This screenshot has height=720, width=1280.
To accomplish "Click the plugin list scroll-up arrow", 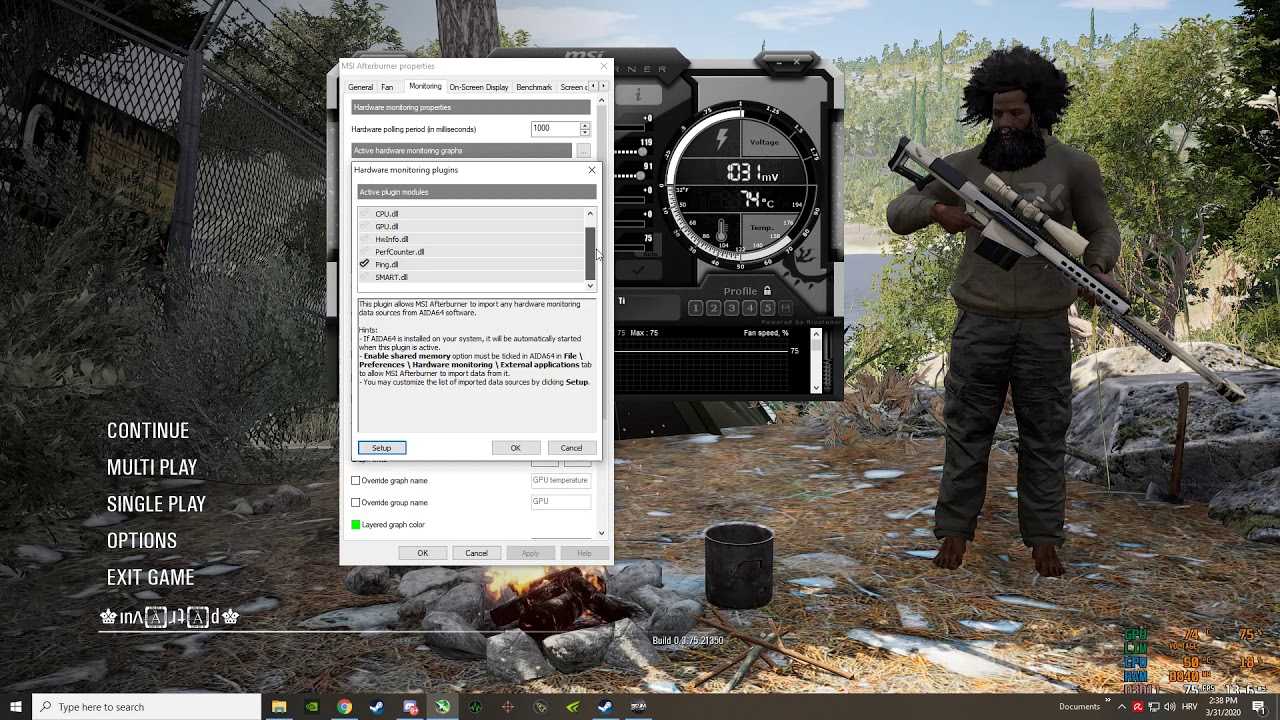I will coord(590,213).
